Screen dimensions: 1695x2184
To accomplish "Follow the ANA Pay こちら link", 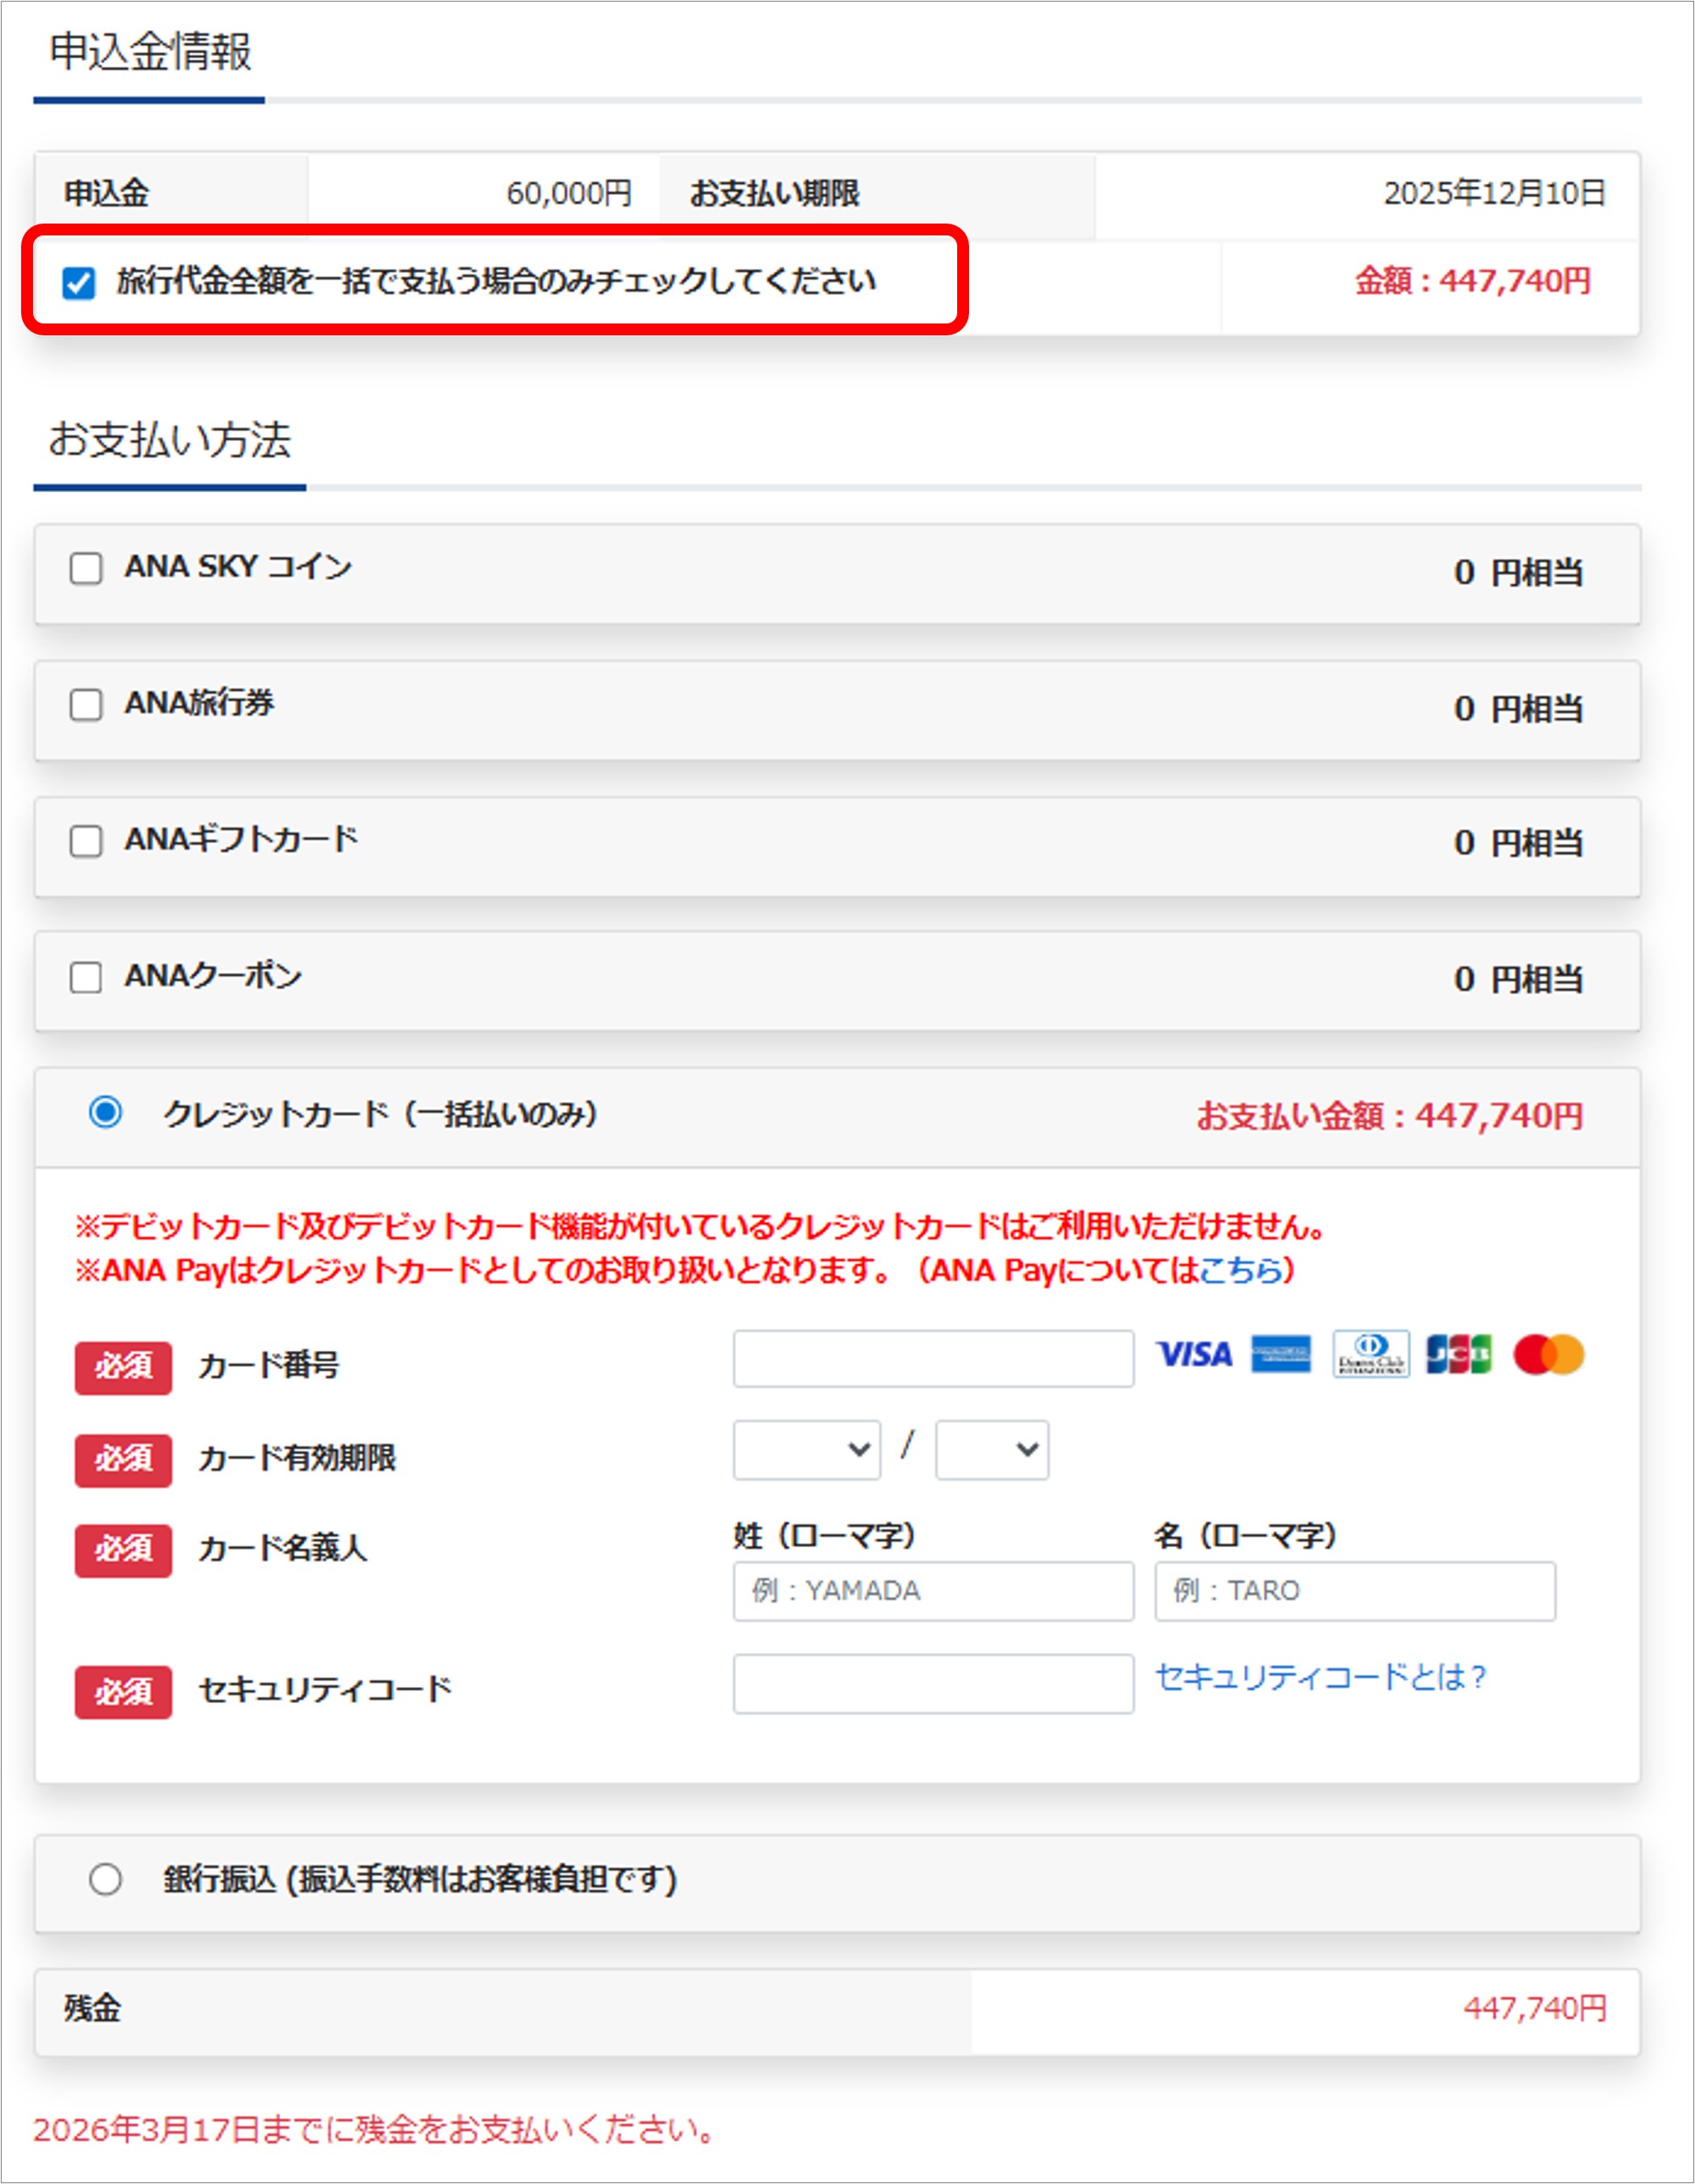I will coord(1240,1270).
